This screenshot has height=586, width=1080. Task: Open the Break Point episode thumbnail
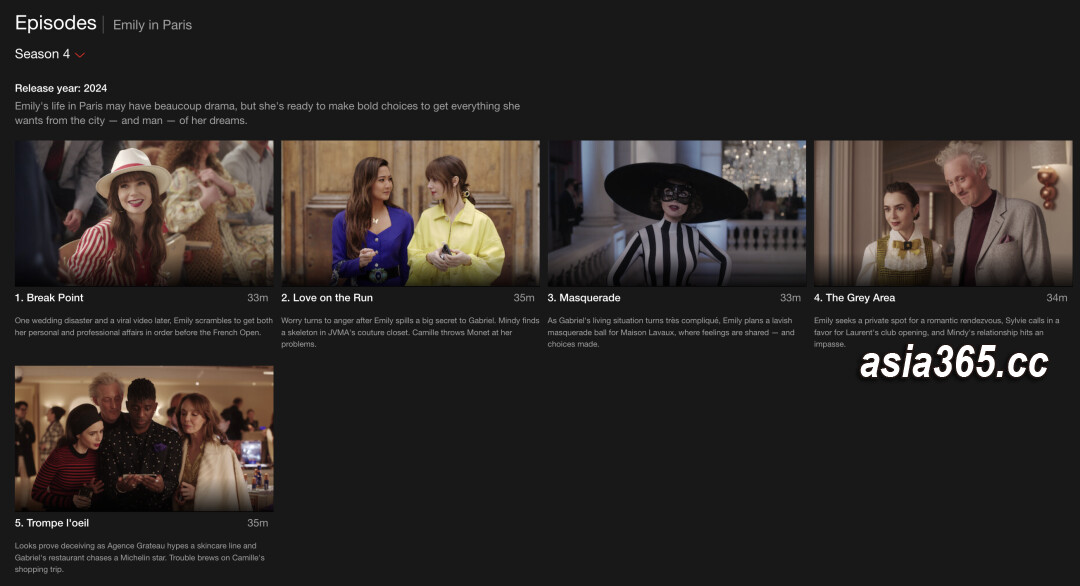click(x=144, y=213)
